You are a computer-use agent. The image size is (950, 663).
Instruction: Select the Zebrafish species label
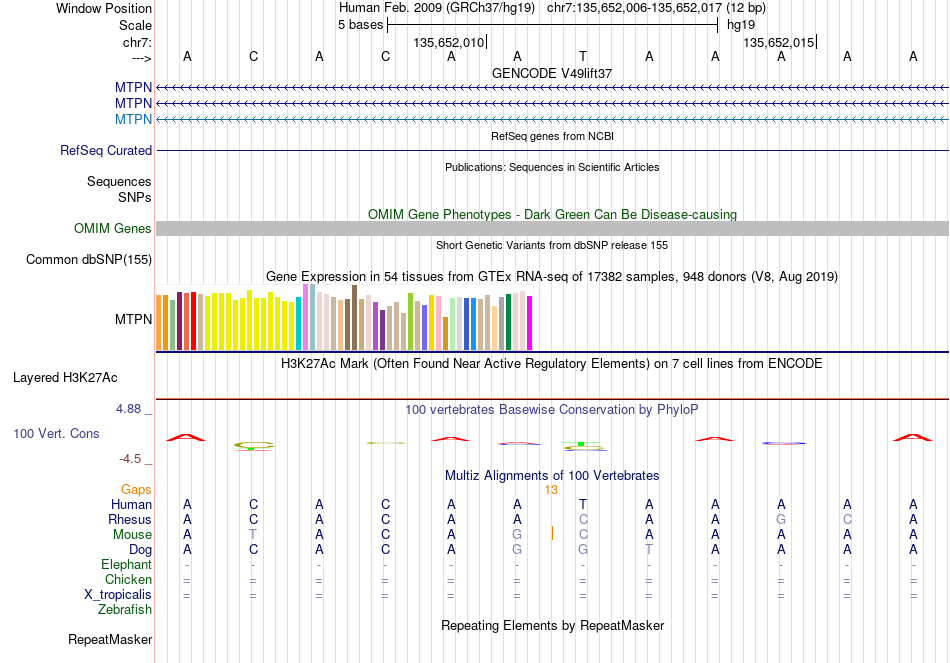coord(125,609)
